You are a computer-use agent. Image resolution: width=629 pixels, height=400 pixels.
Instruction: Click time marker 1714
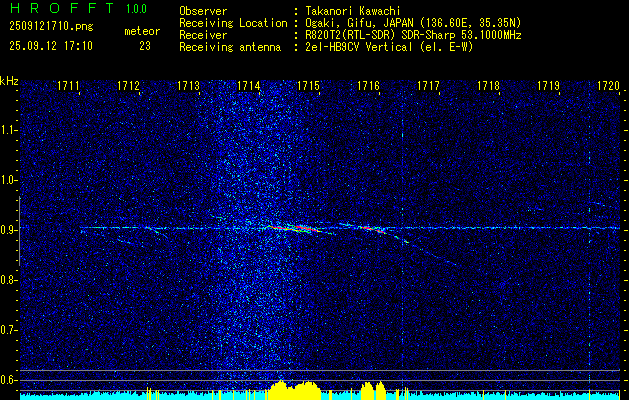(248, 86)
